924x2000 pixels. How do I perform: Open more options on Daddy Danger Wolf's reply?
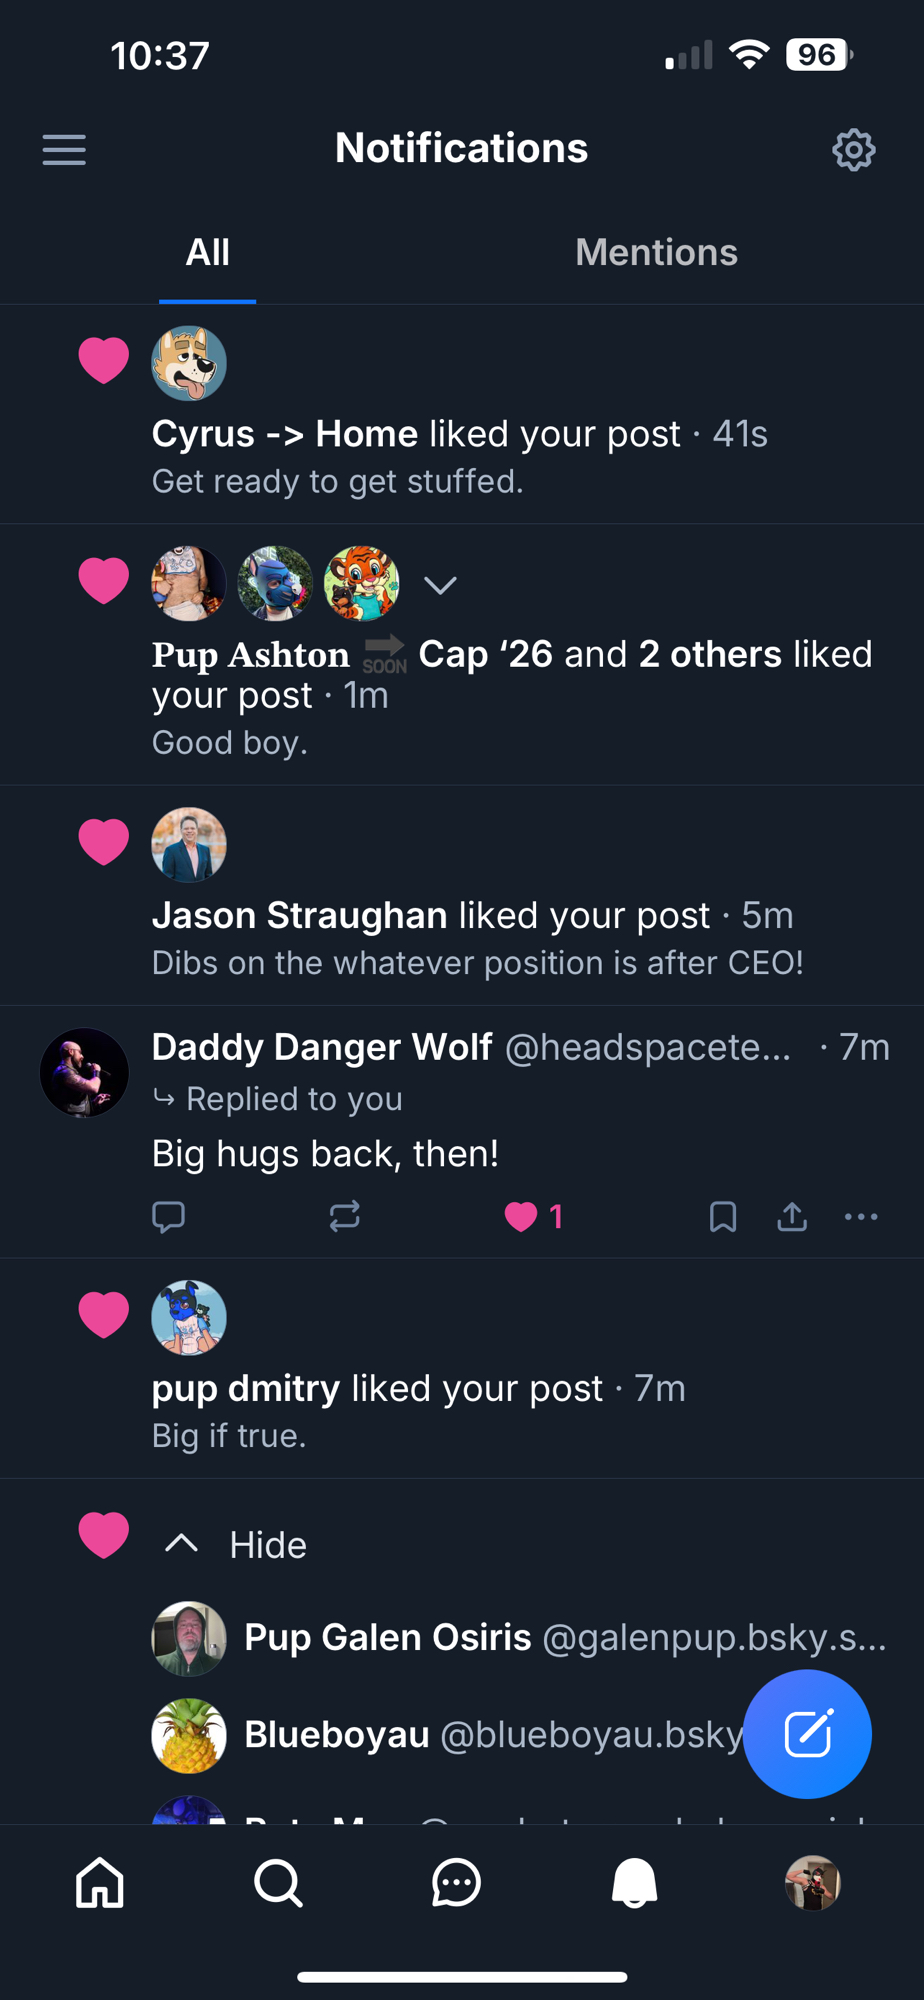[861, 1216]
